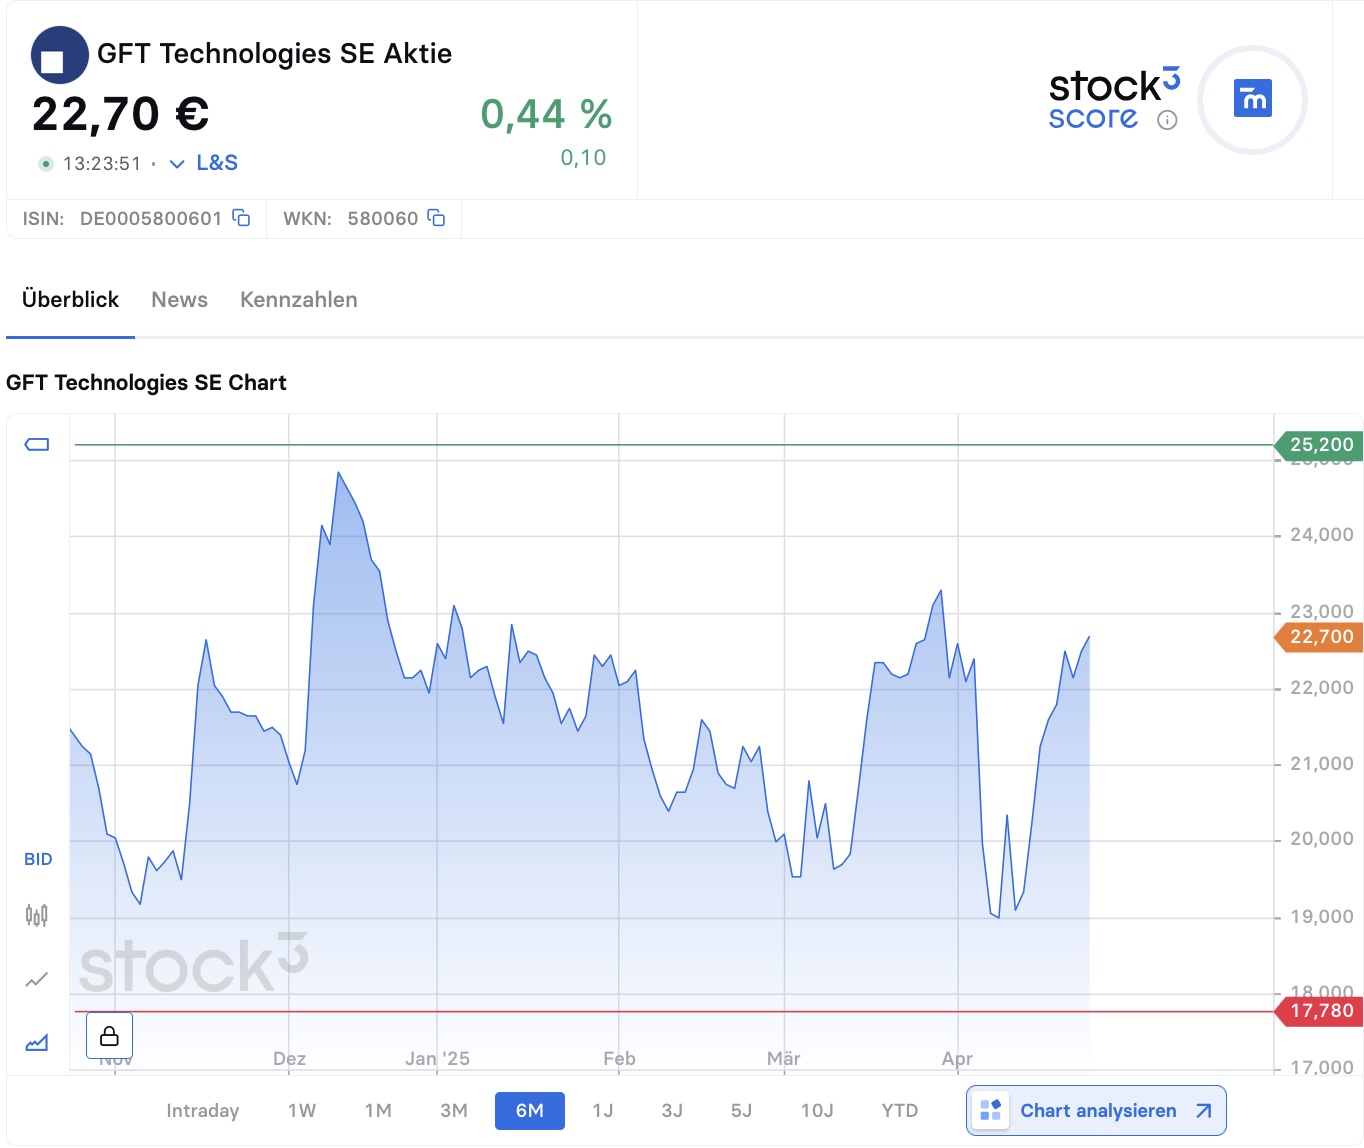Select the 1W time range
Viewport: 1364px width, 1148px height.
[302, 1111]
